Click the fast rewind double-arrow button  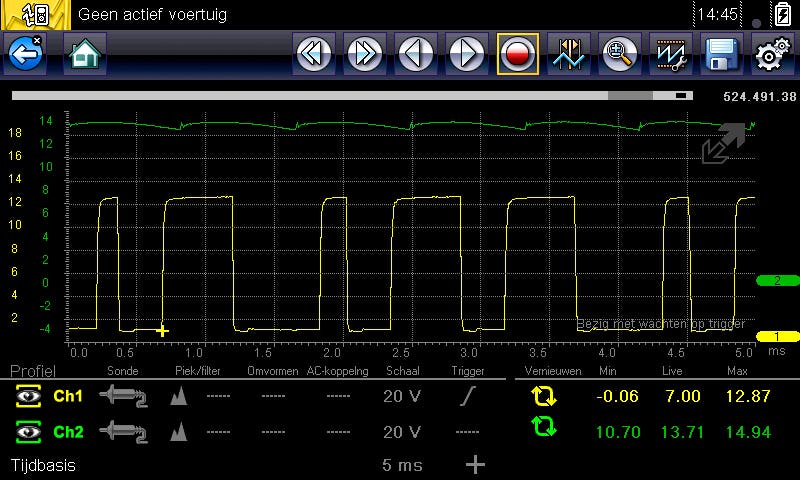314,55
